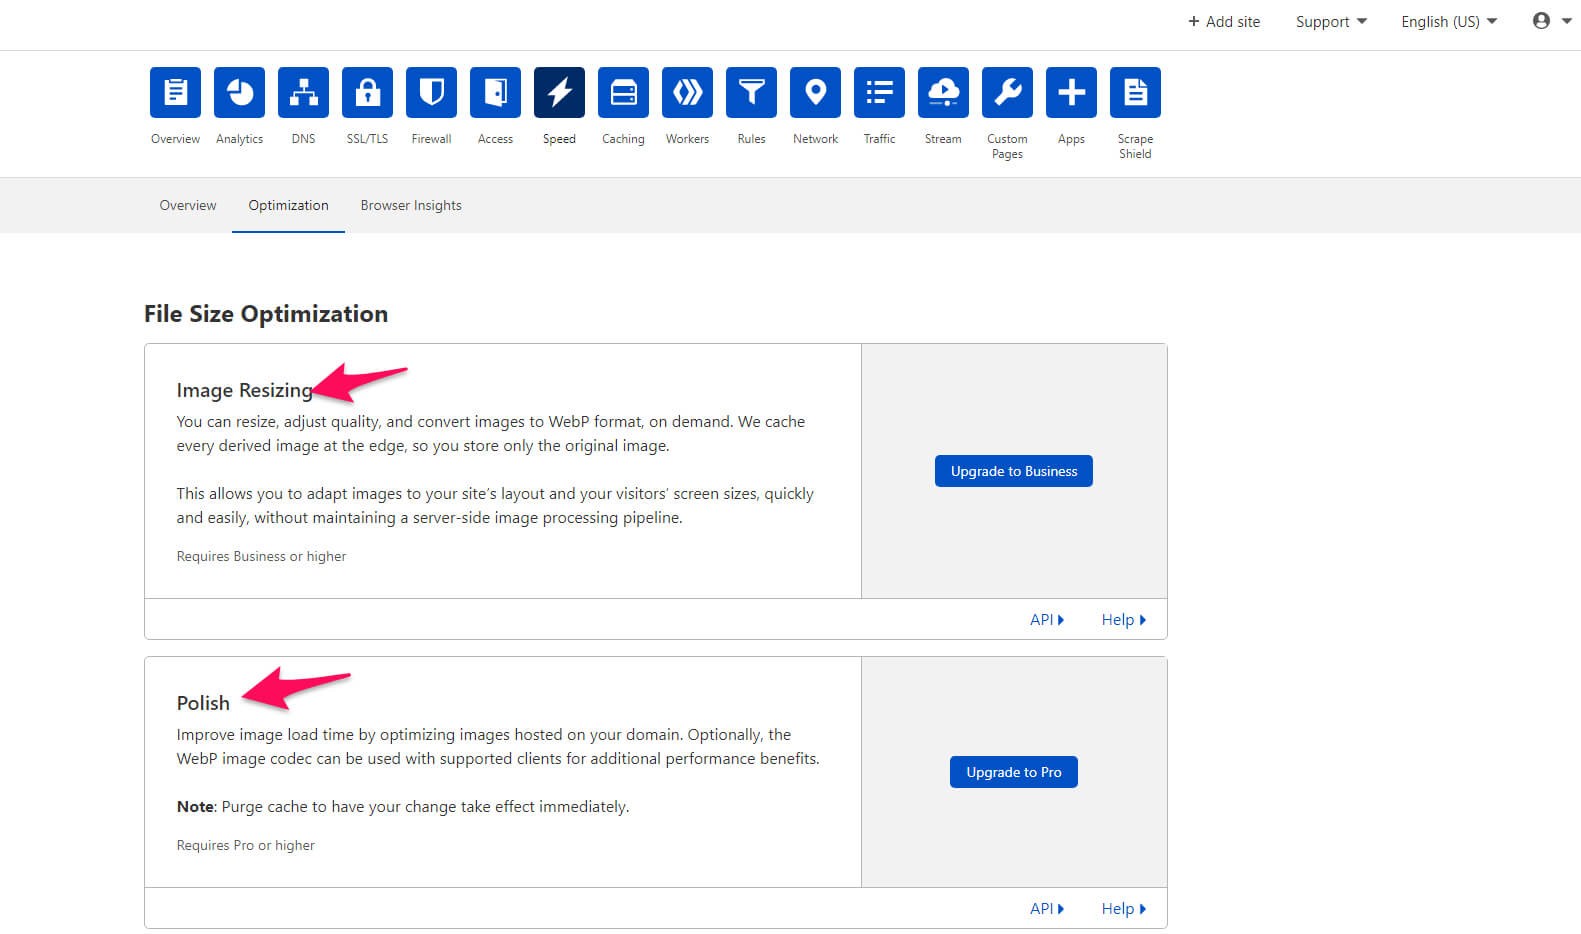Open the English (US) language dropdown
Image resolution: width=1581 pixels, height=934 pixels.
pos(1449,22)
